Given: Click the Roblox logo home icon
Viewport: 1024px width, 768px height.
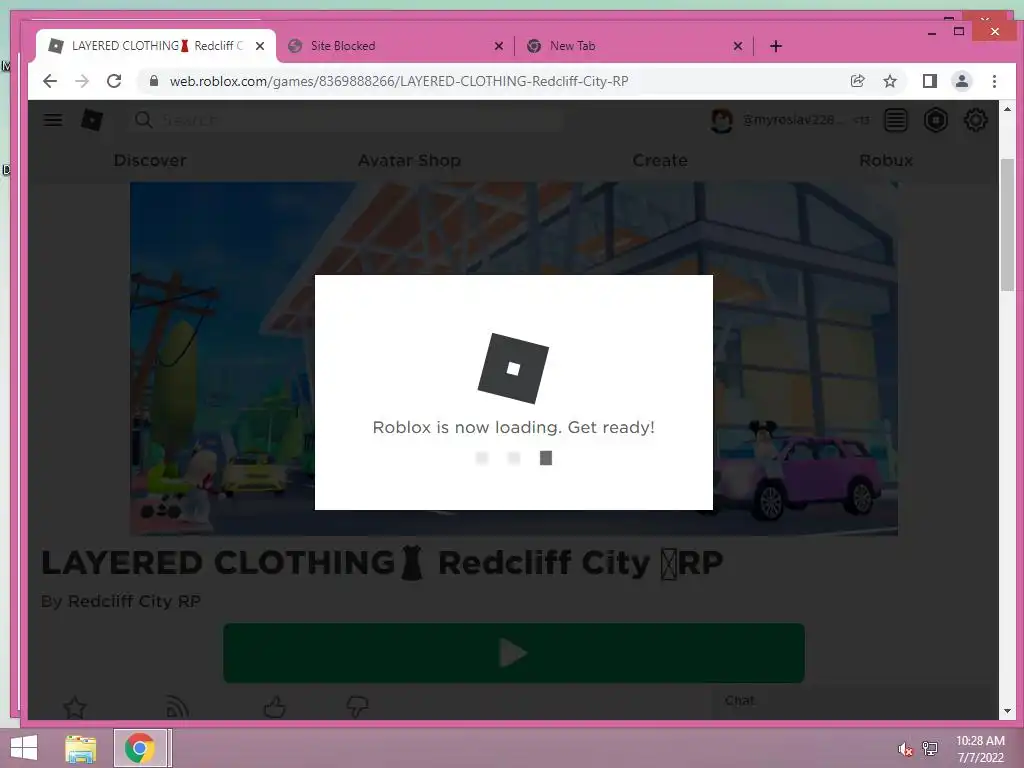Looking at the screenshot, I should 91,120.
